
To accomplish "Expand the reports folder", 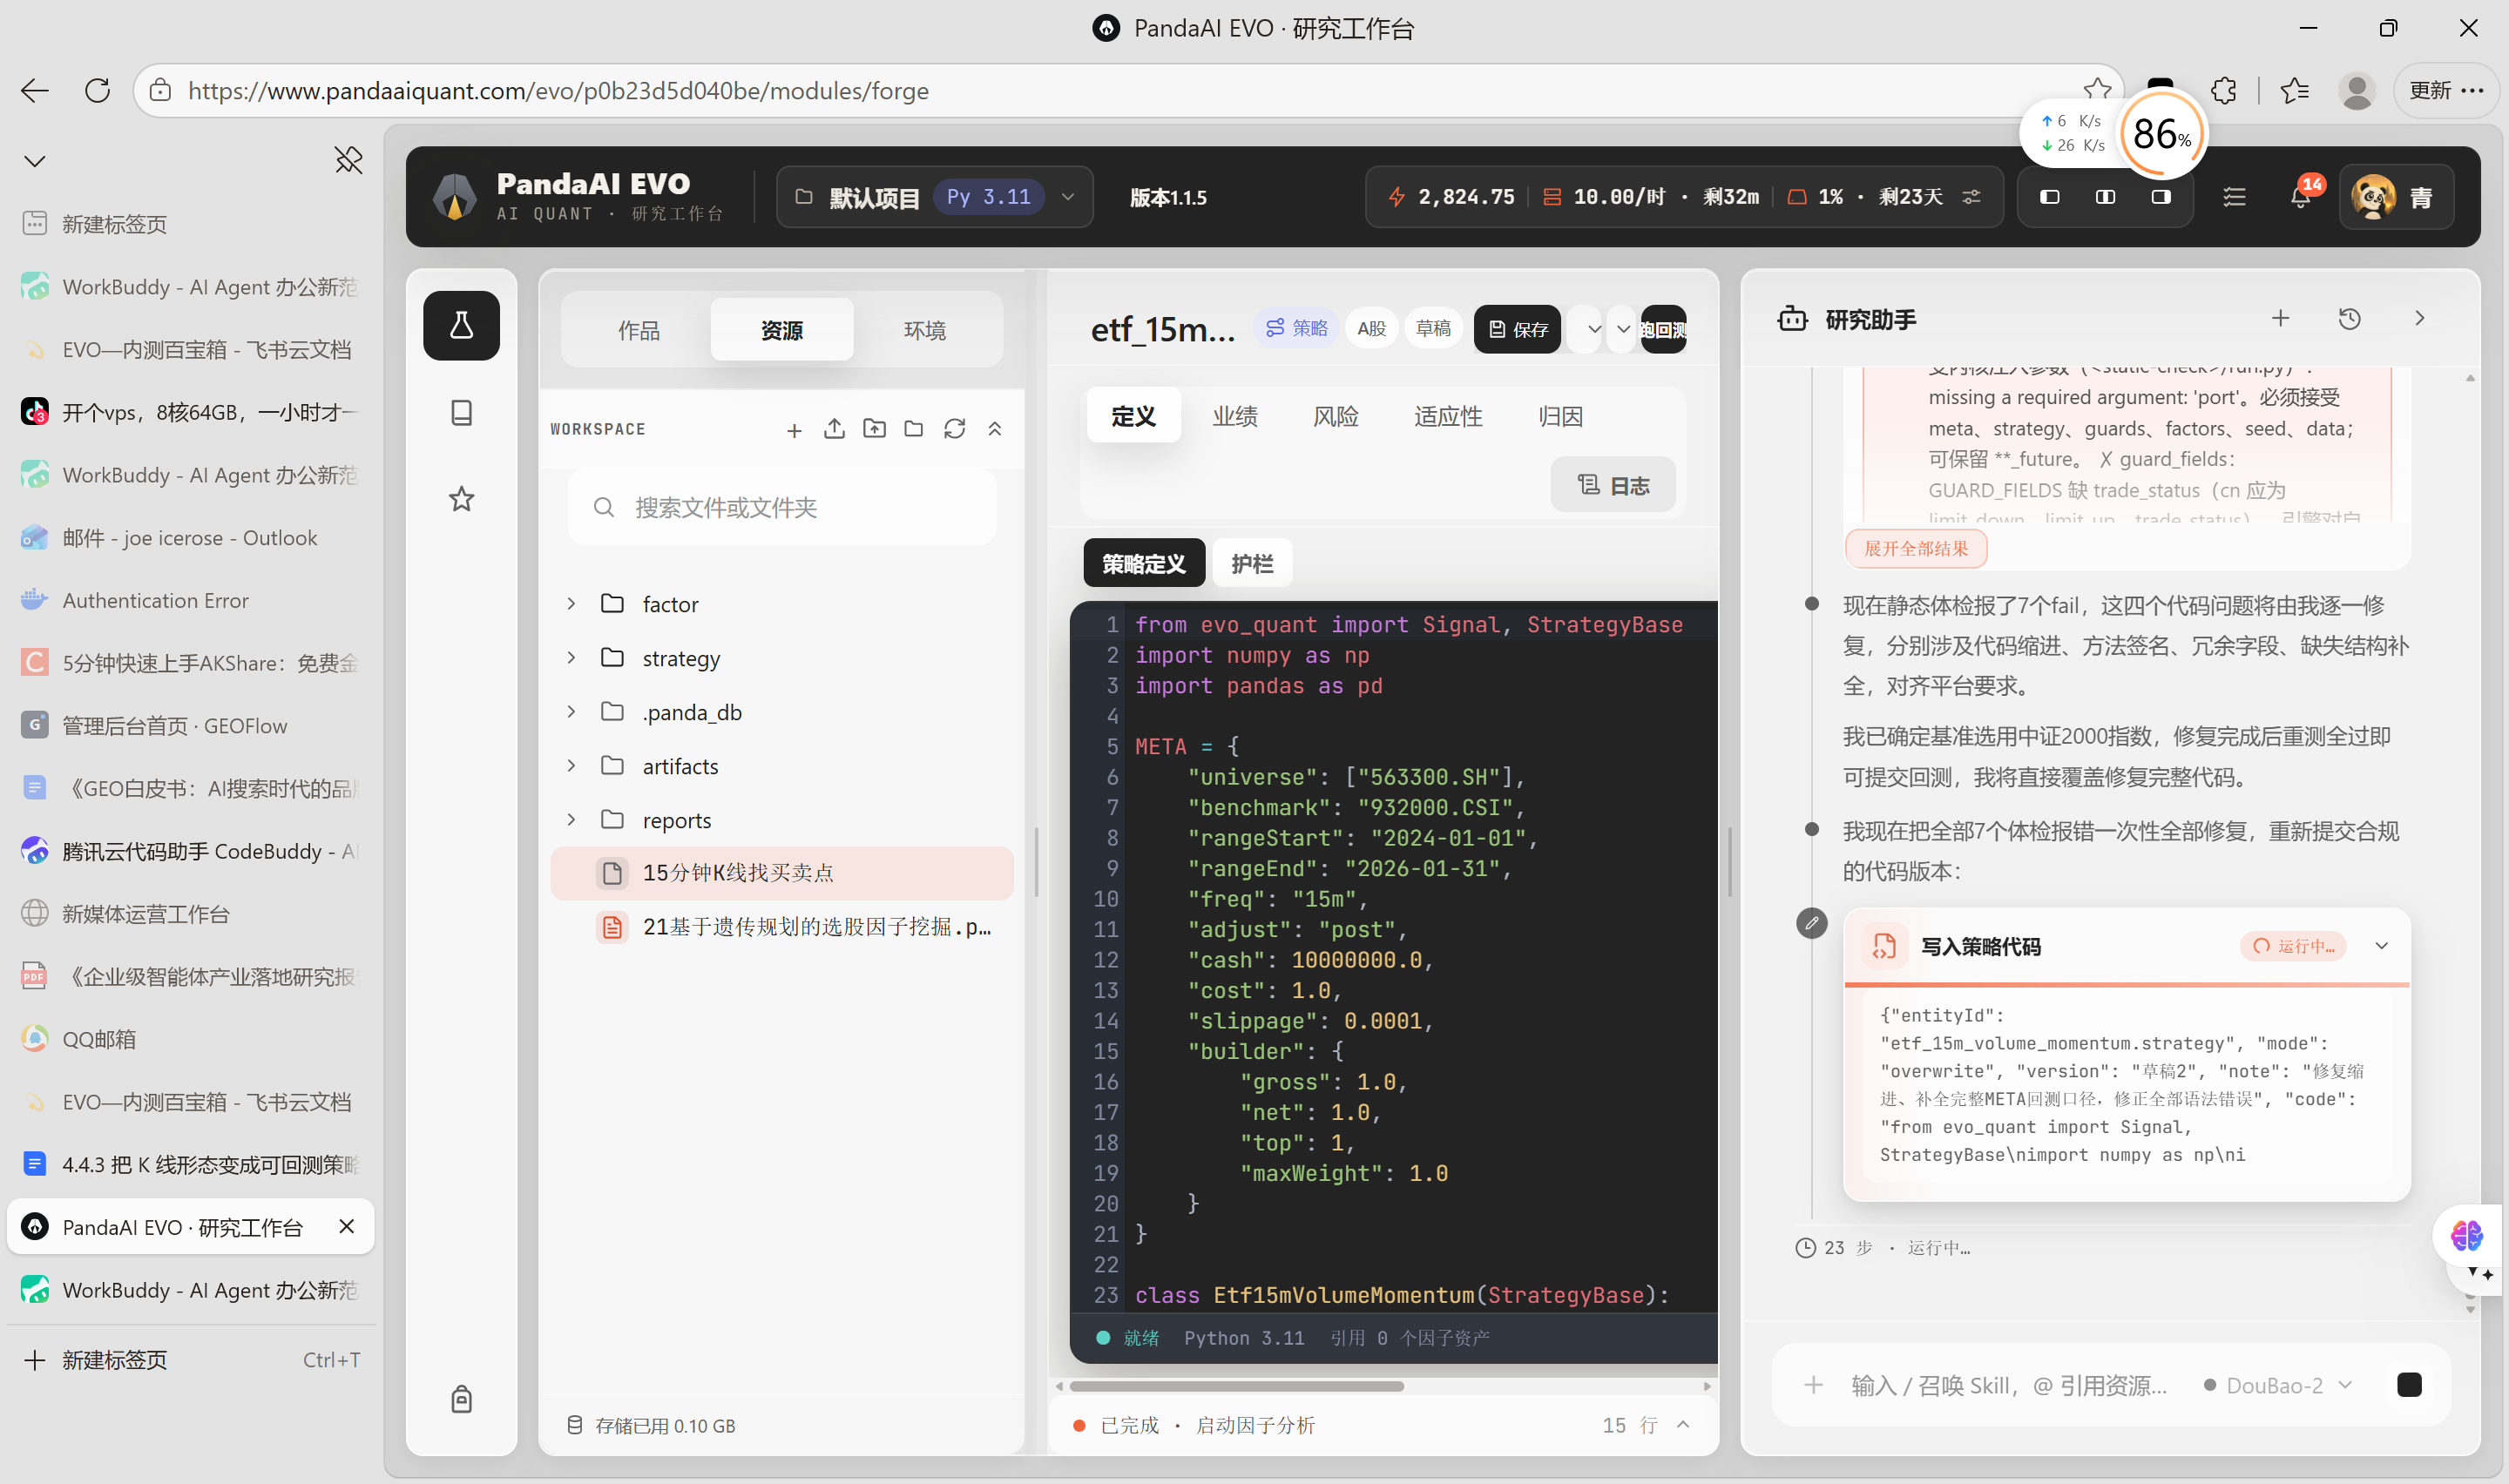I will click(x=571, y=820).
